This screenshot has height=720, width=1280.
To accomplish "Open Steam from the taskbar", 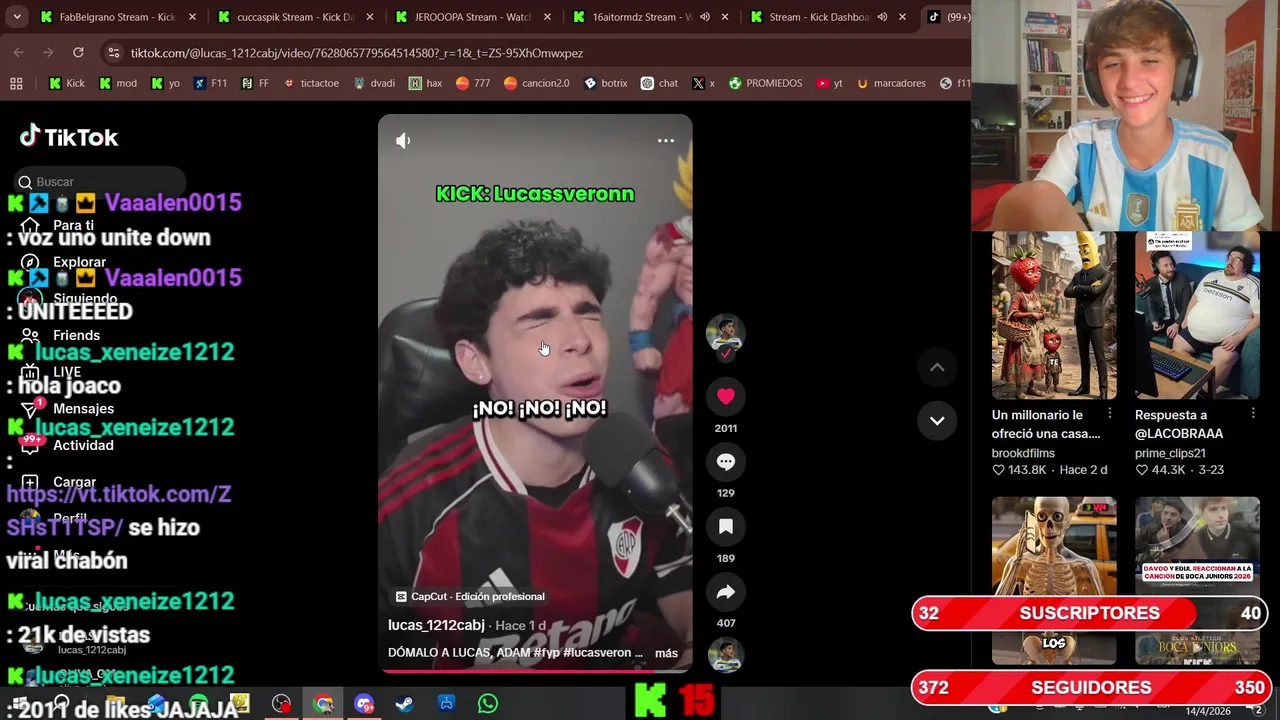I will point(404,704).
